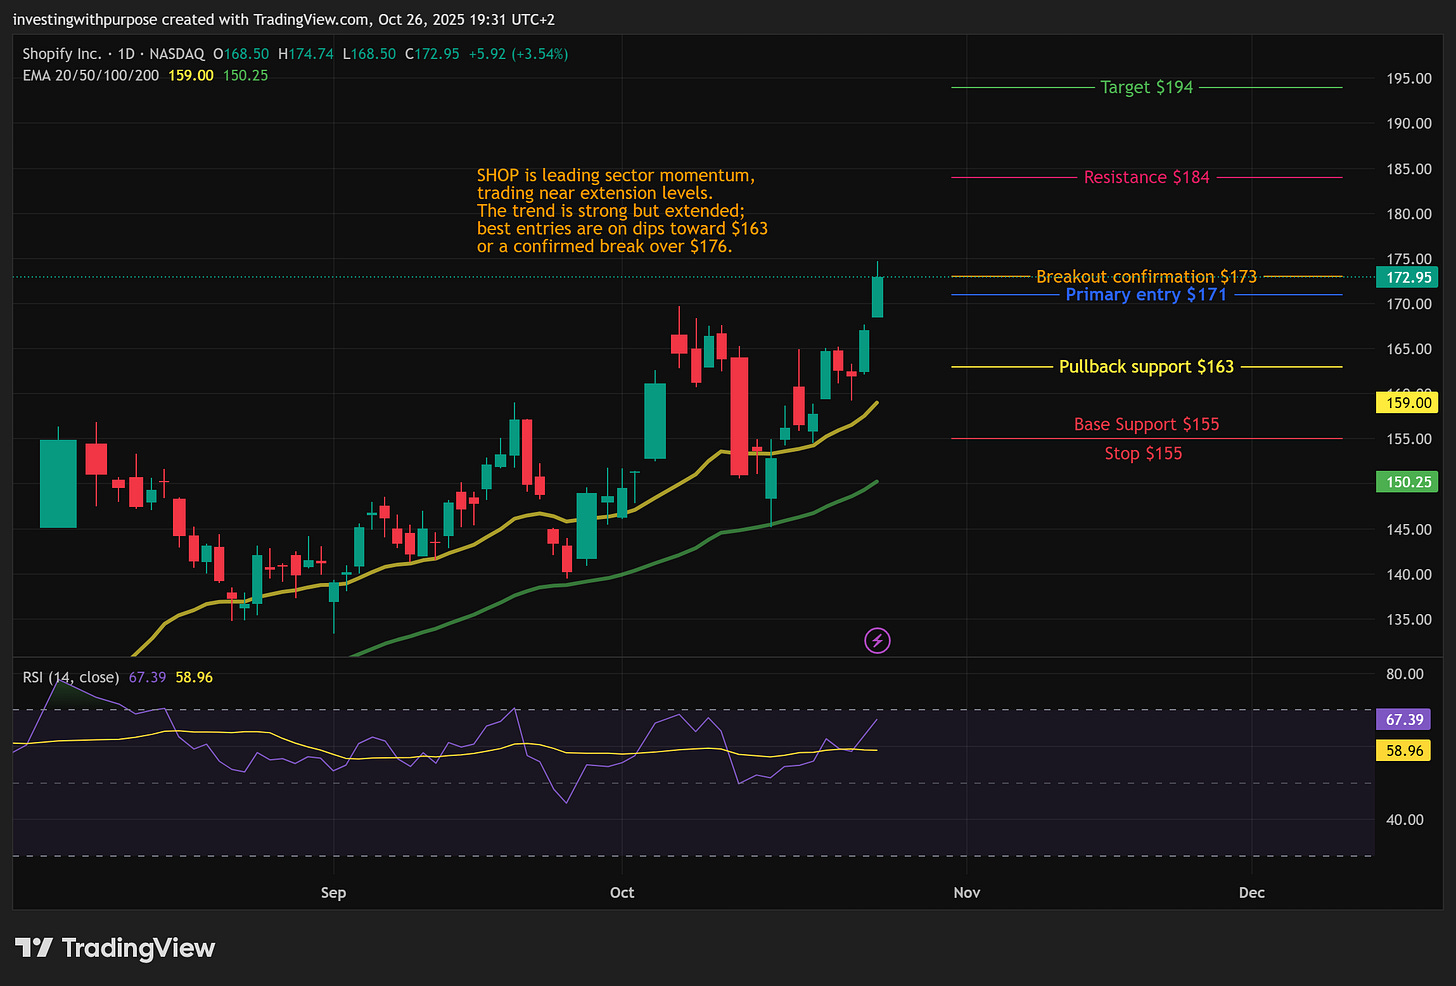1456x986 pixels.
Task: Click the H174.74 high value in header
Action: (306, 54)
